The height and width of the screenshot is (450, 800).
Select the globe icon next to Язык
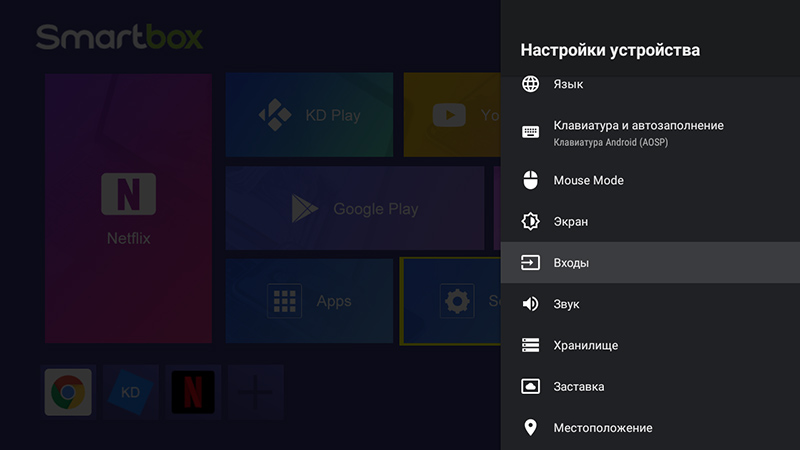(x=530, y=84)
